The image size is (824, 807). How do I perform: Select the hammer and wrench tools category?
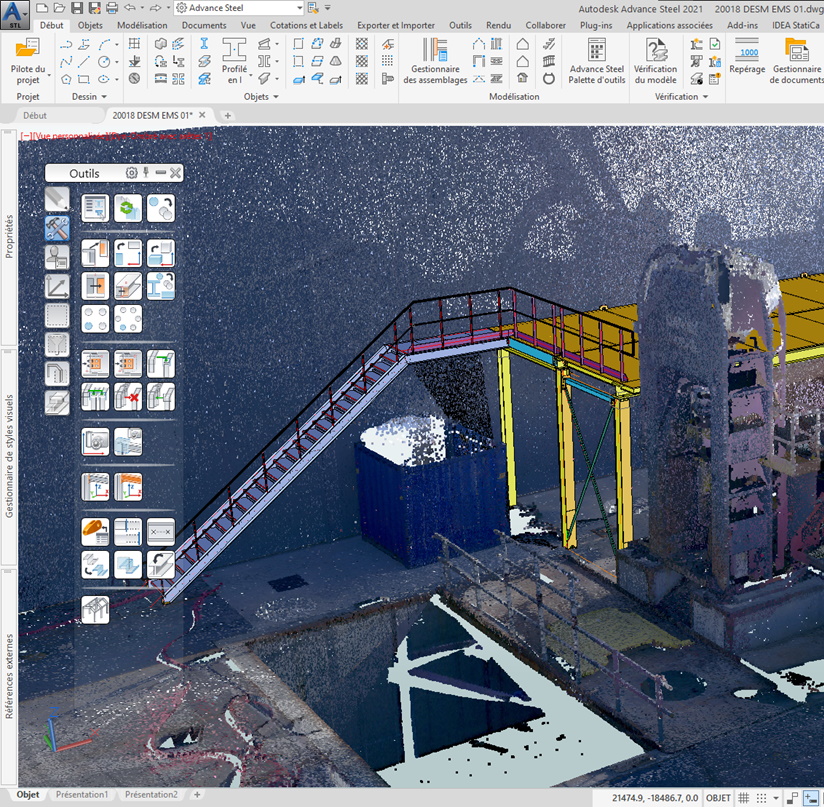pyautogui.click(x=57, y=229)
